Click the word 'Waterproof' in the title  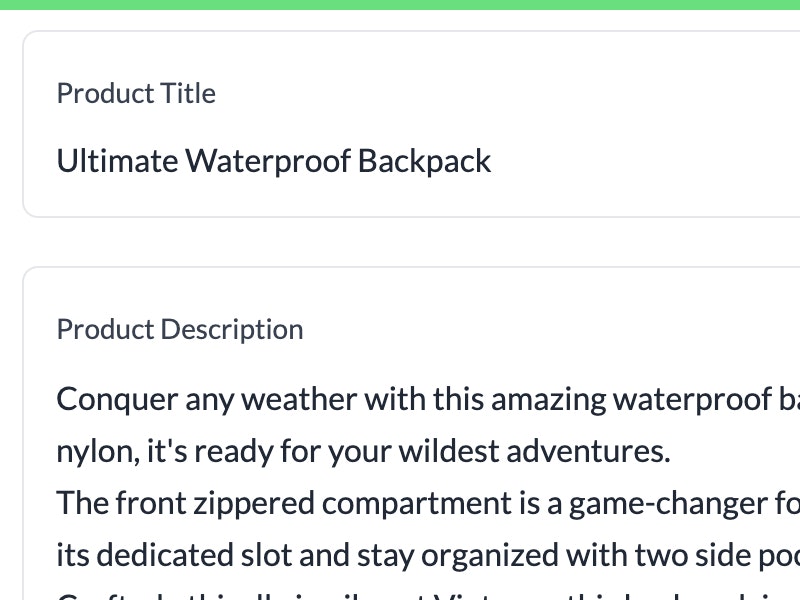click(x=268, y=161)
